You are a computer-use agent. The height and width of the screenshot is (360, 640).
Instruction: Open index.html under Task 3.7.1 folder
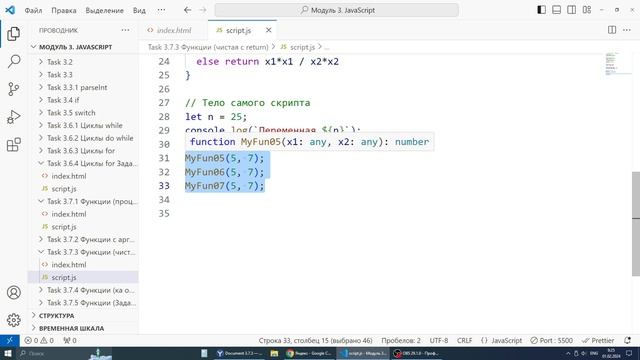point(83,214)
